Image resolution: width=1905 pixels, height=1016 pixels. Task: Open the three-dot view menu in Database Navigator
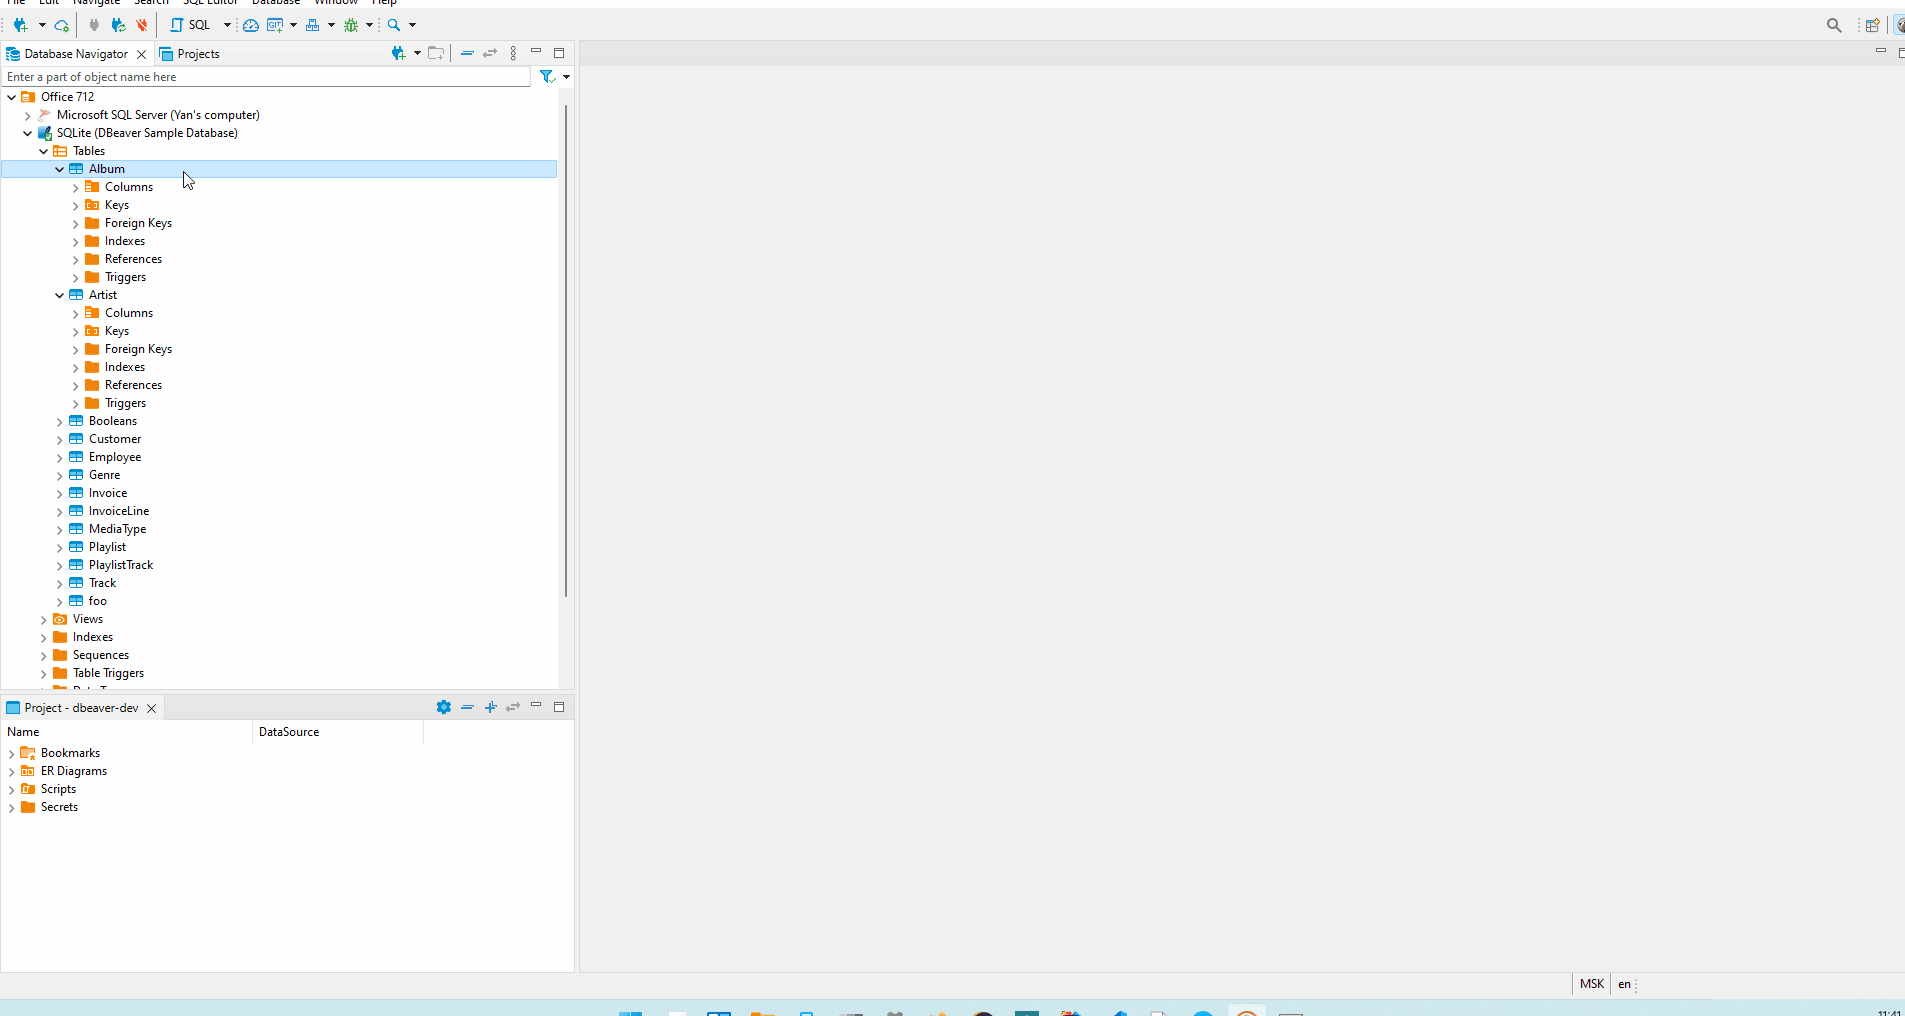514,53
